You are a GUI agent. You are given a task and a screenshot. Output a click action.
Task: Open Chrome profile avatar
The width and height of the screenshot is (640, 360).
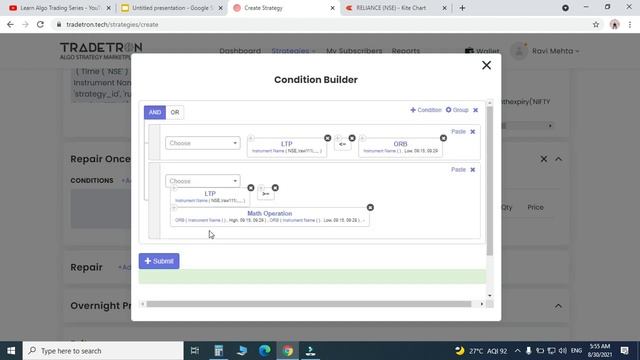coord(615,24)
